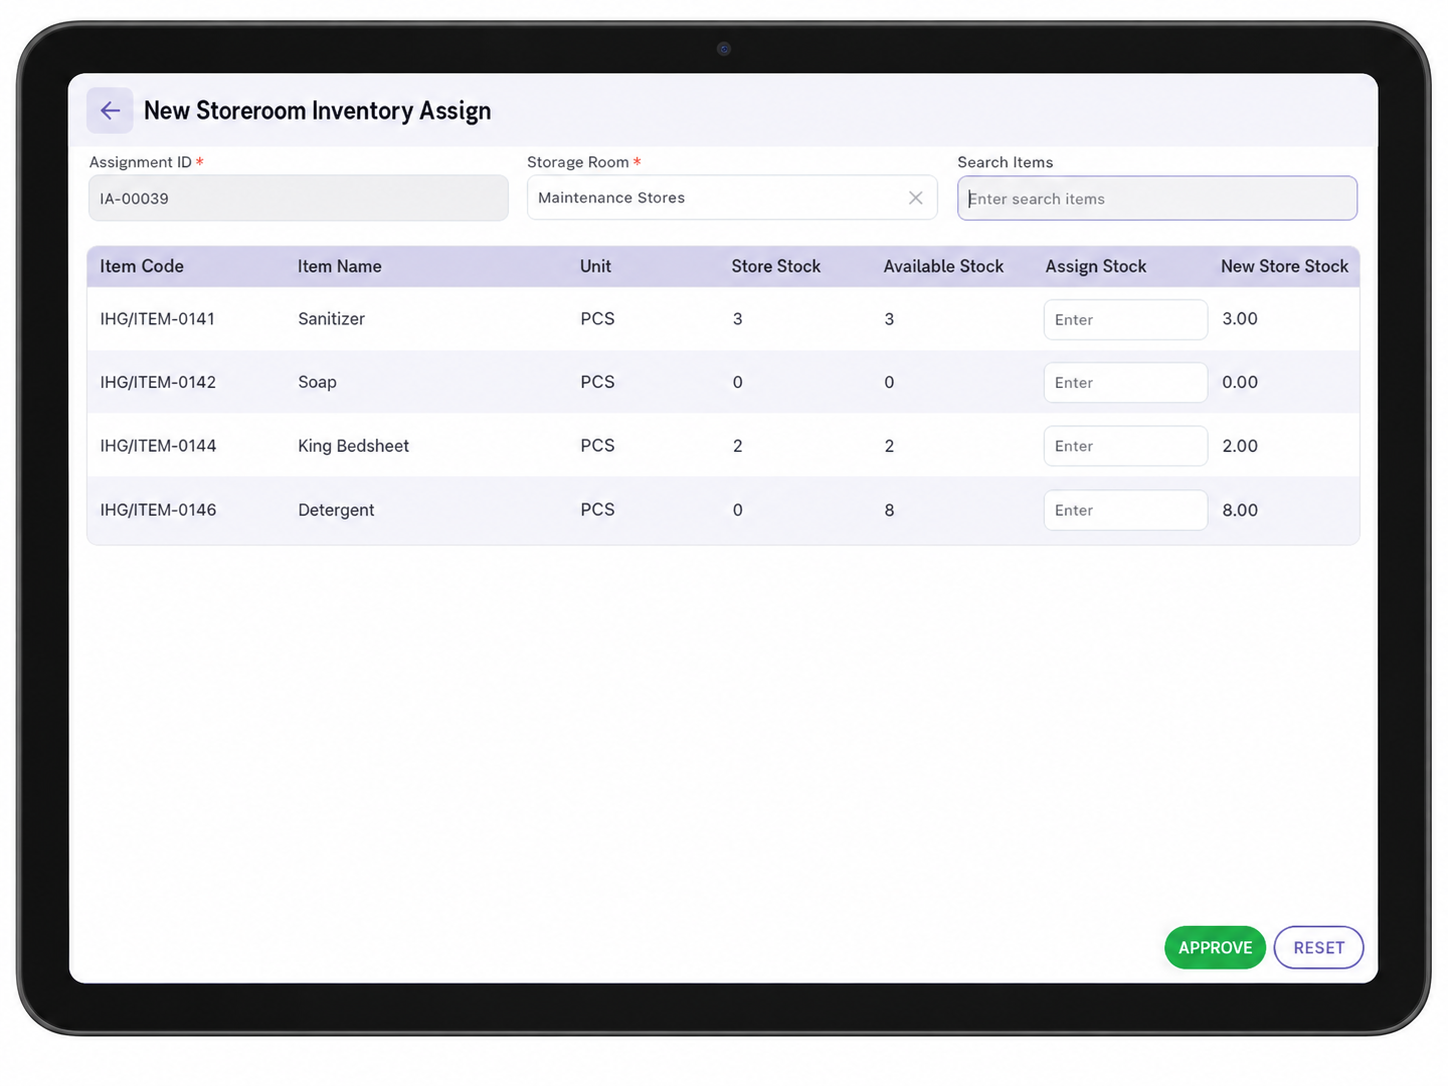This screenshot has height=1086, width=1448.
Task: Reset the assignment form
Action: [1319, 948]
